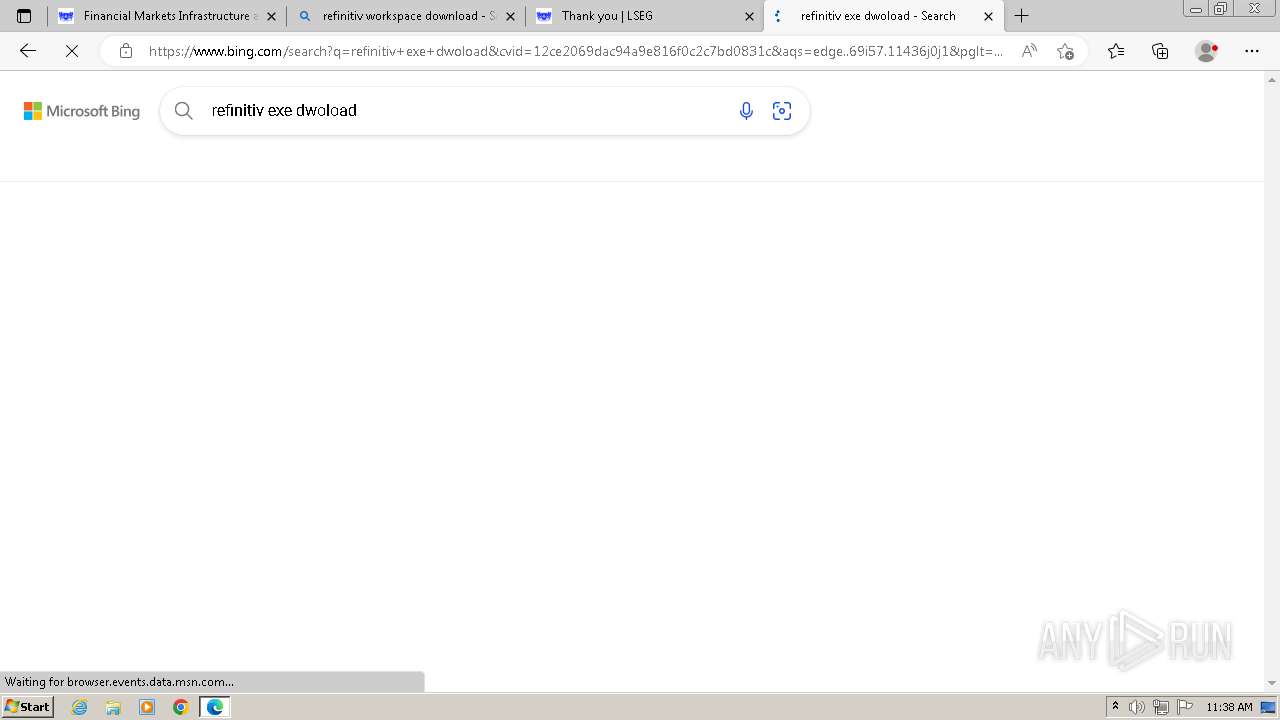Click the browser address bar URL

(x=575, y=51)
